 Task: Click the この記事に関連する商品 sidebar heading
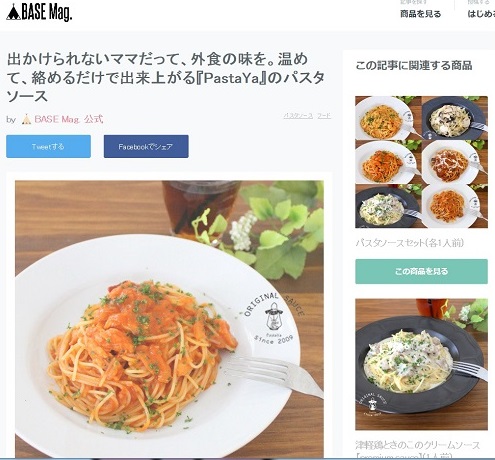pos(414,65)
